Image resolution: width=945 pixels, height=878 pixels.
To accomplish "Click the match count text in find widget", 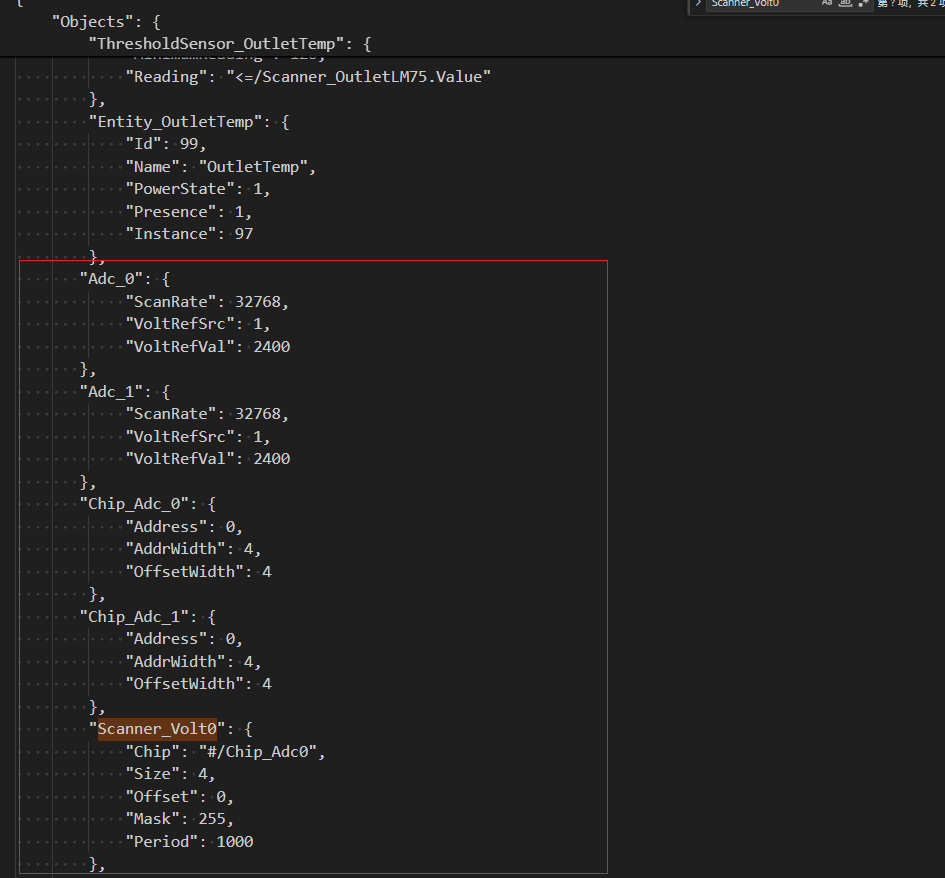I will click(912, 5).
